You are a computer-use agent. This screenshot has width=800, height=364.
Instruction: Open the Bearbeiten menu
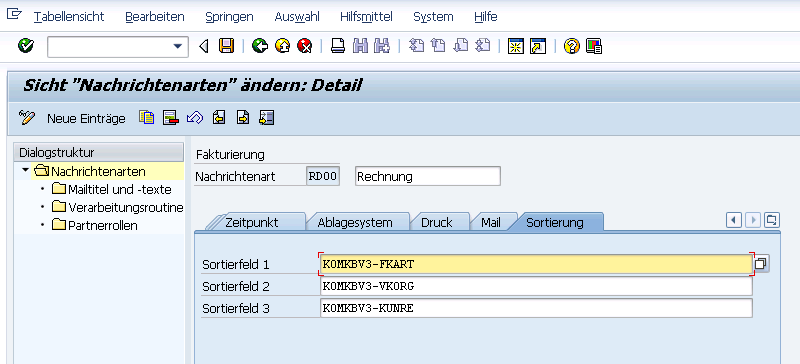click(155, 16)
